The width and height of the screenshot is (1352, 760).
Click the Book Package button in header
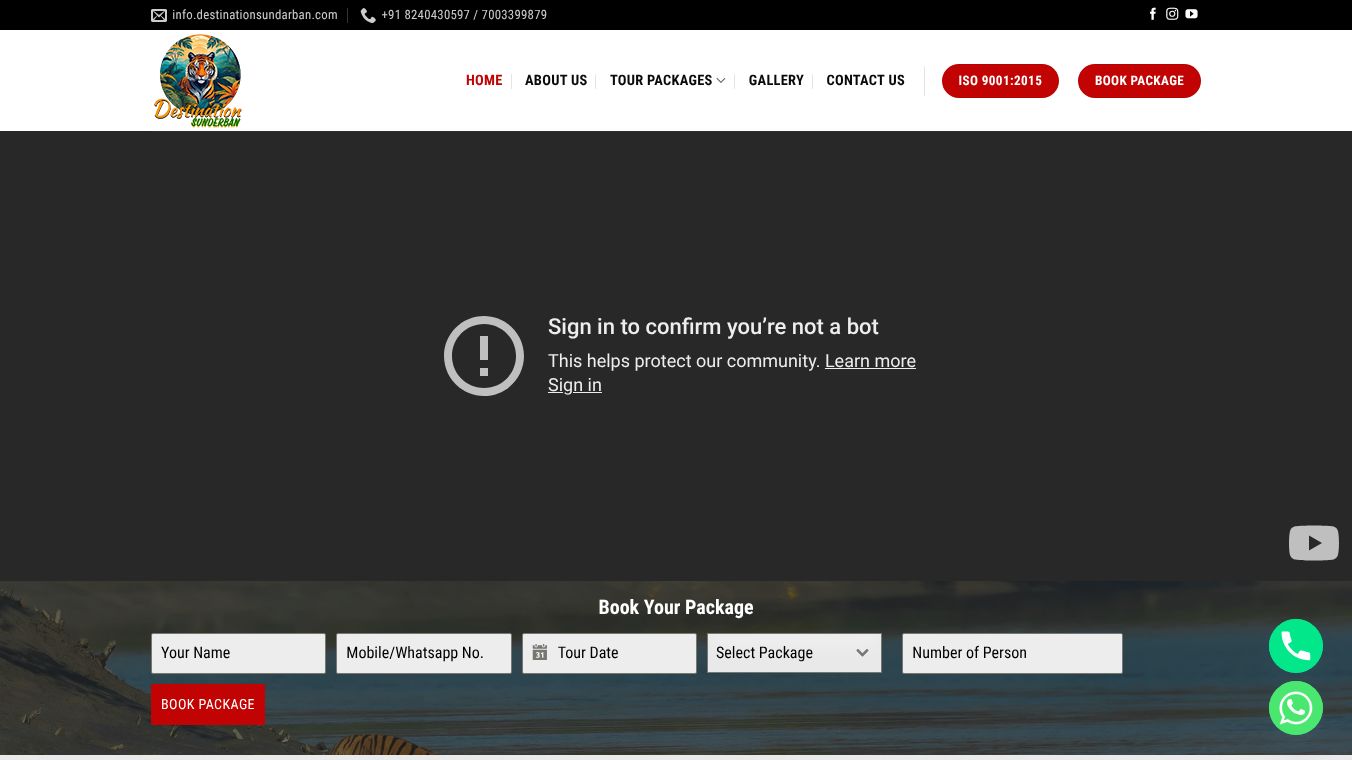pos(1139,81)
